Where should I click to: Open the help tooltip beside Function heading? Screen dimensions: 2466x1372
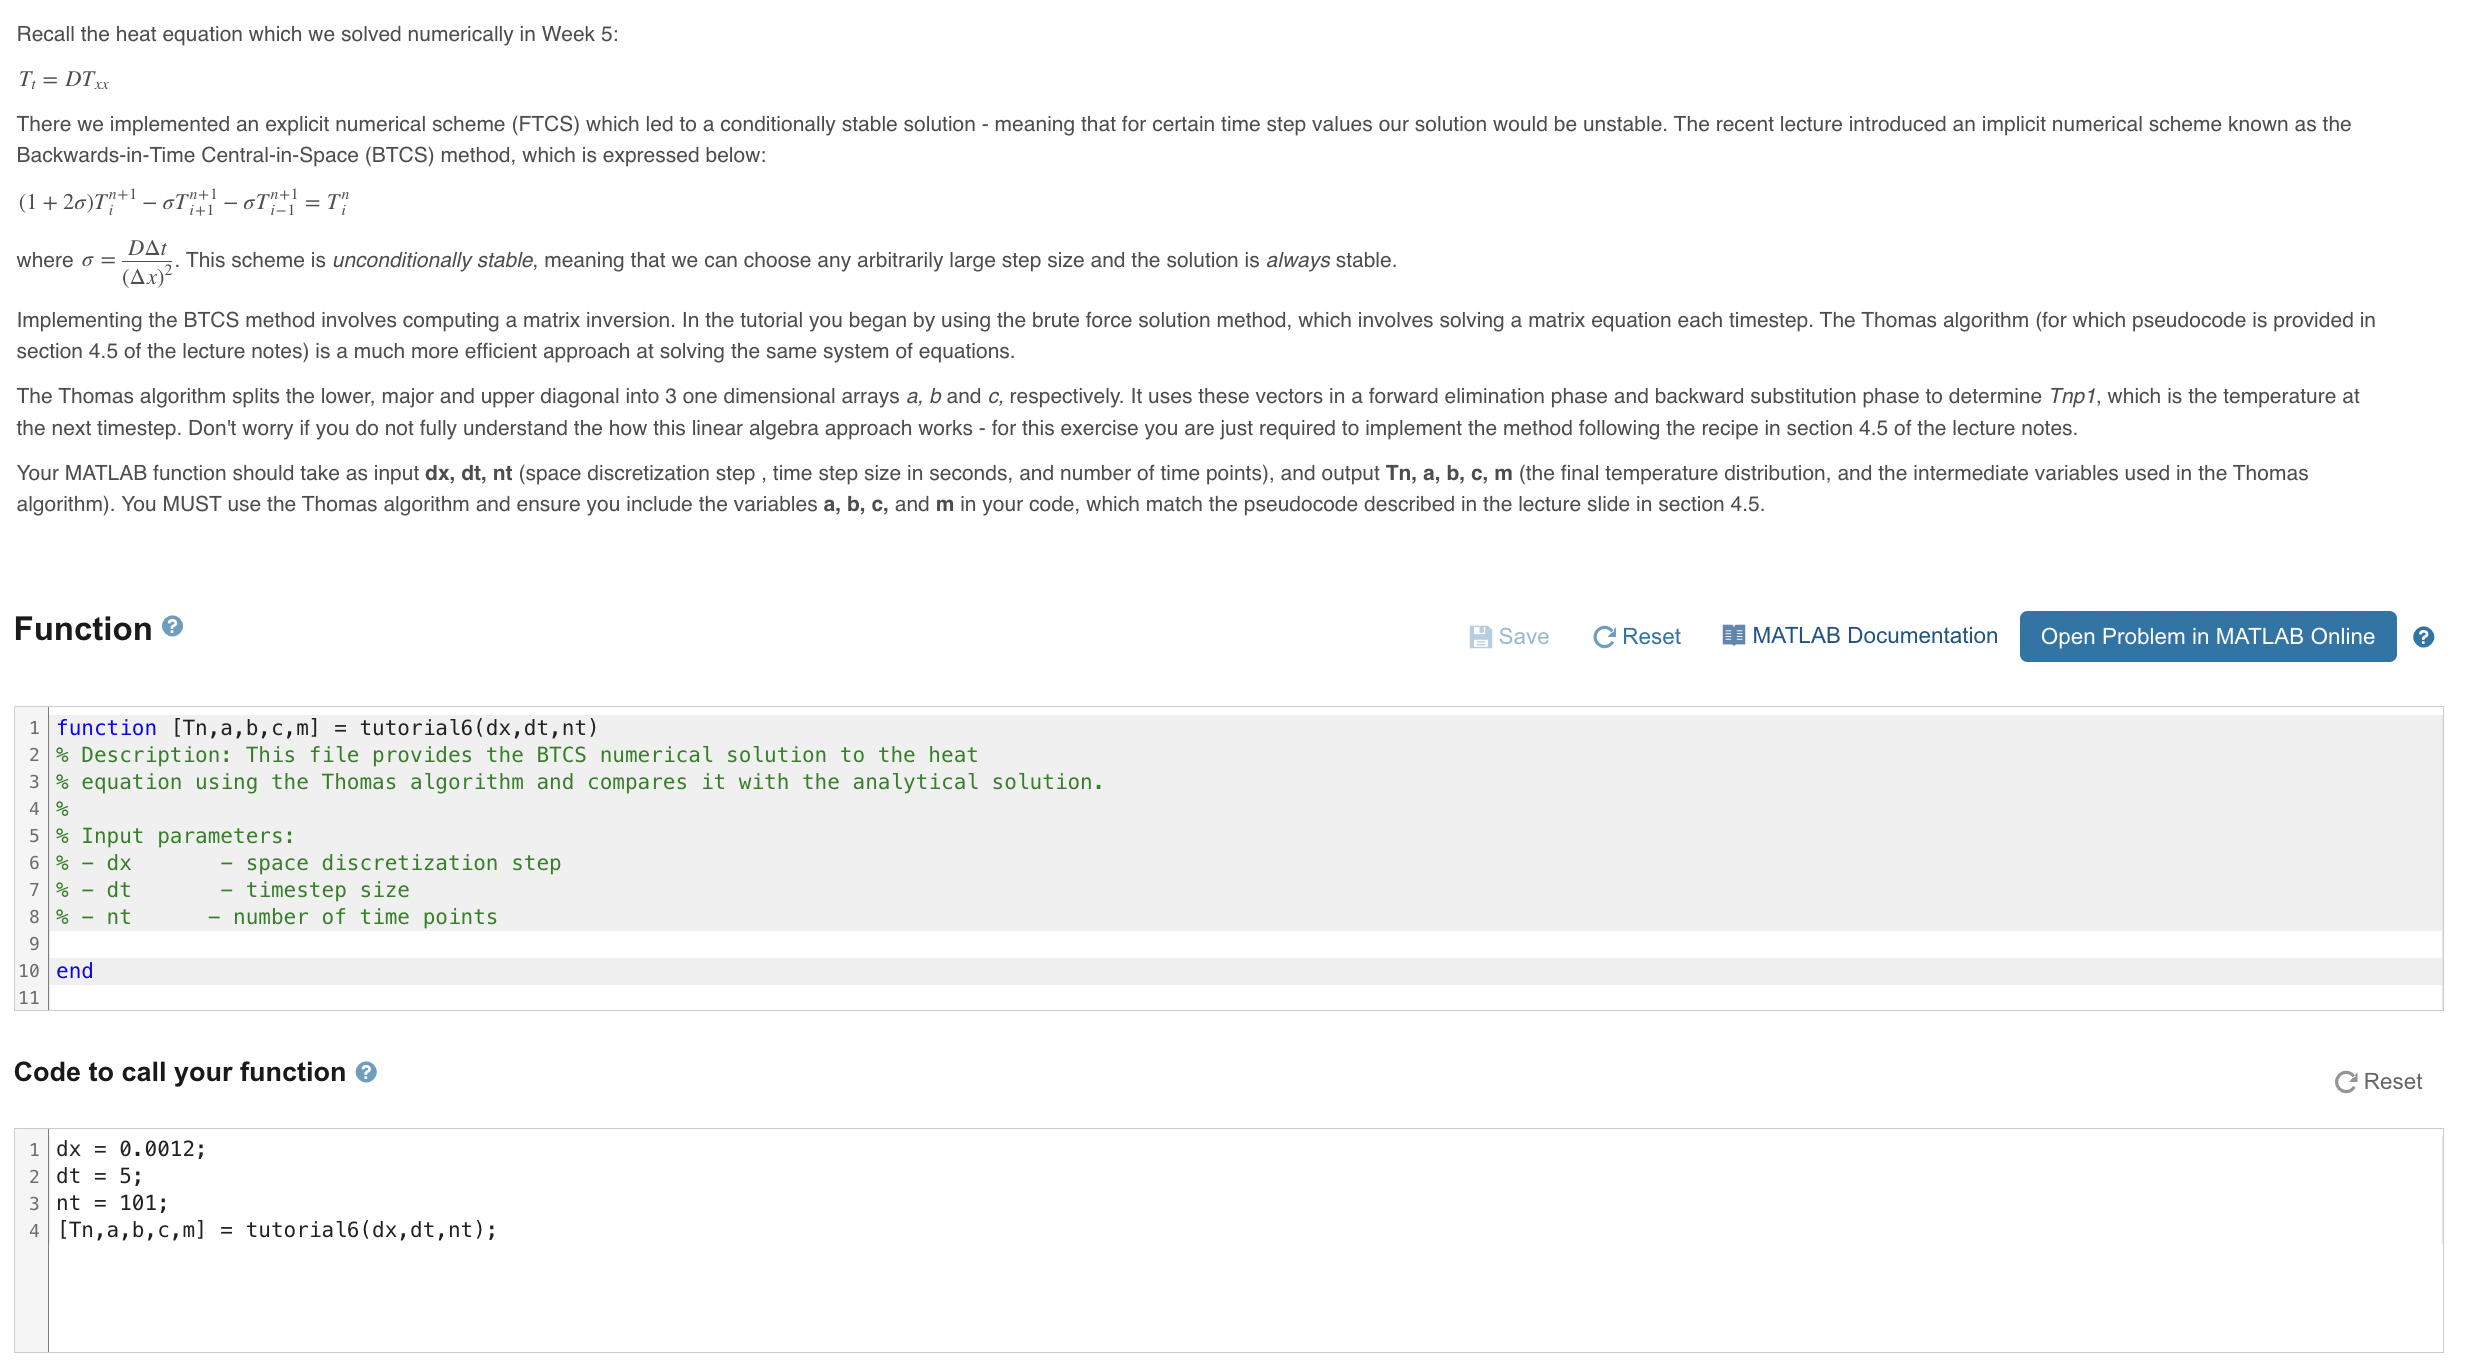pyautogui.click(x=172, y=626)
